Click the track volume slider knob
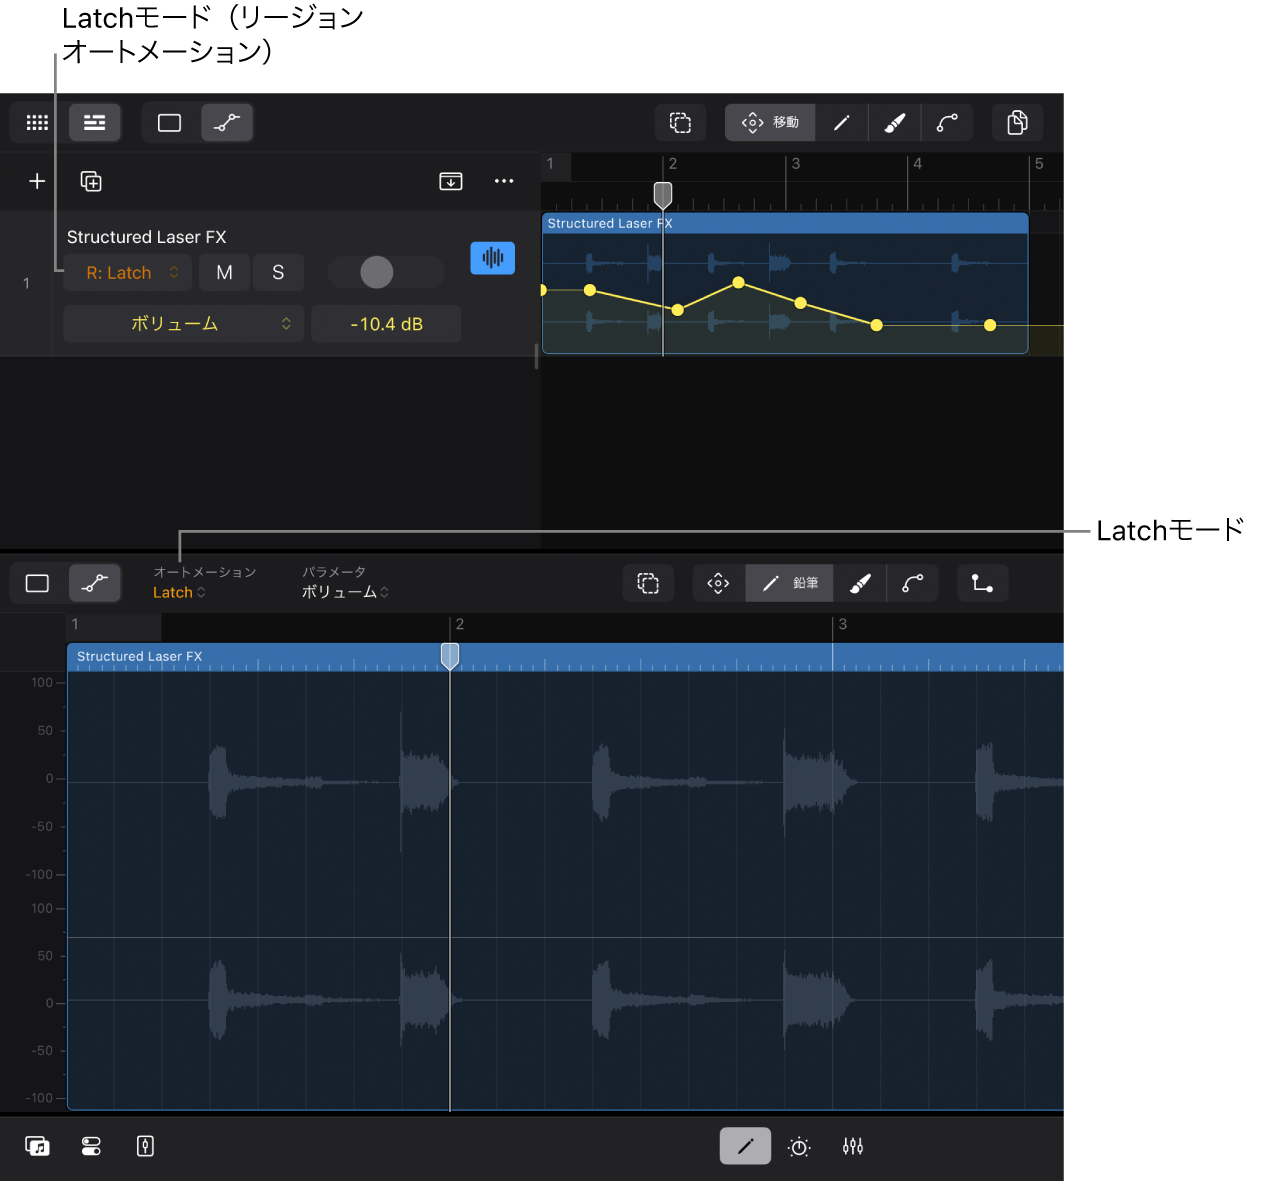Image resolution: width=1279 pixels, height=1181 pixels. (x=377, y=272)
